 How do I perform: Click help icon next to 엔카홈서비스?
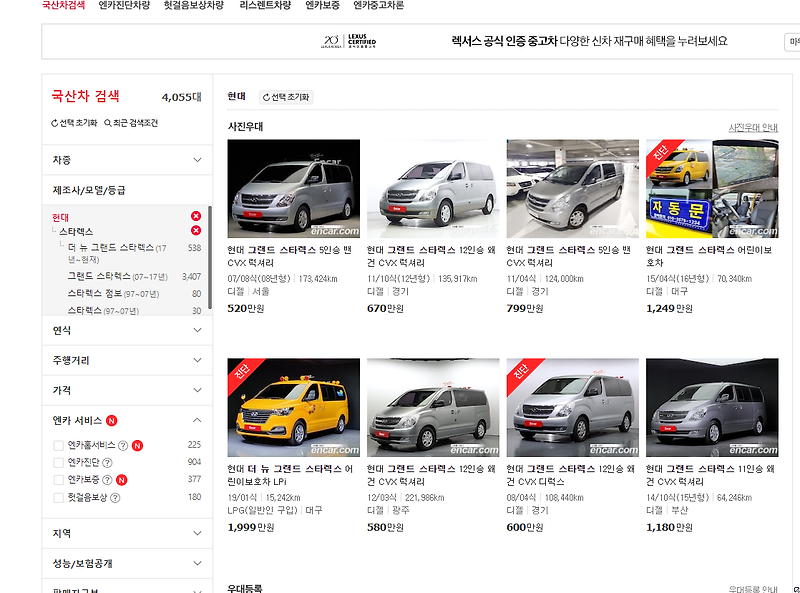[123, 446]
